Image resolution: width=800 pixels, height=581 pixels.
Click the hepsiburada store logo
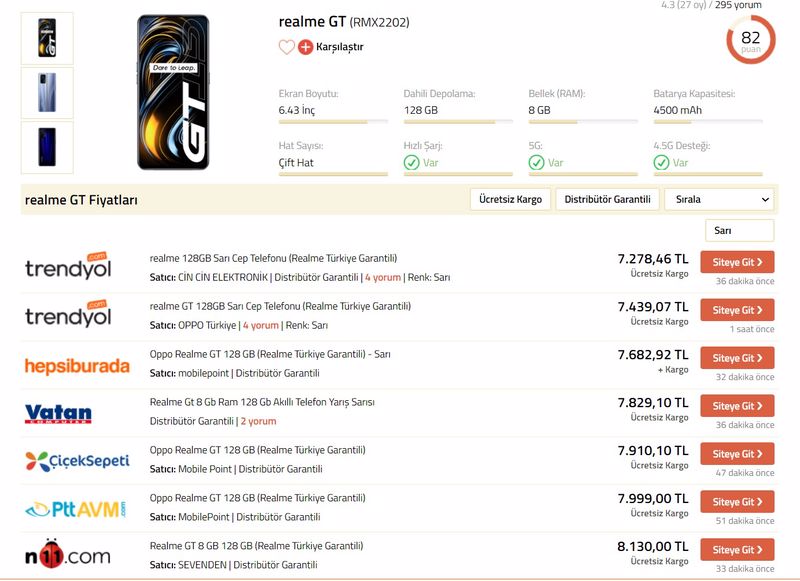(x=77, y=366)
